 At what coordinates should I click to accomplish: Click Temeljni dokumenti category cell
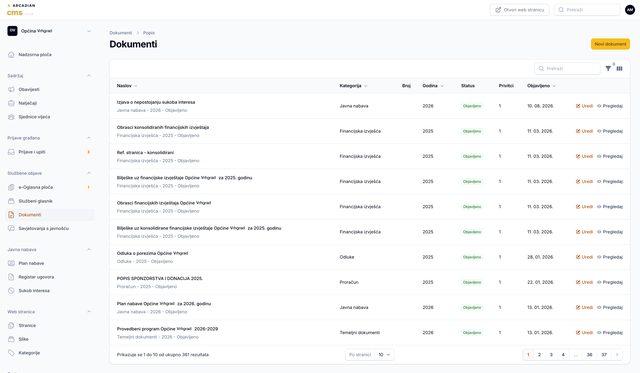click(x=360, y=333)
